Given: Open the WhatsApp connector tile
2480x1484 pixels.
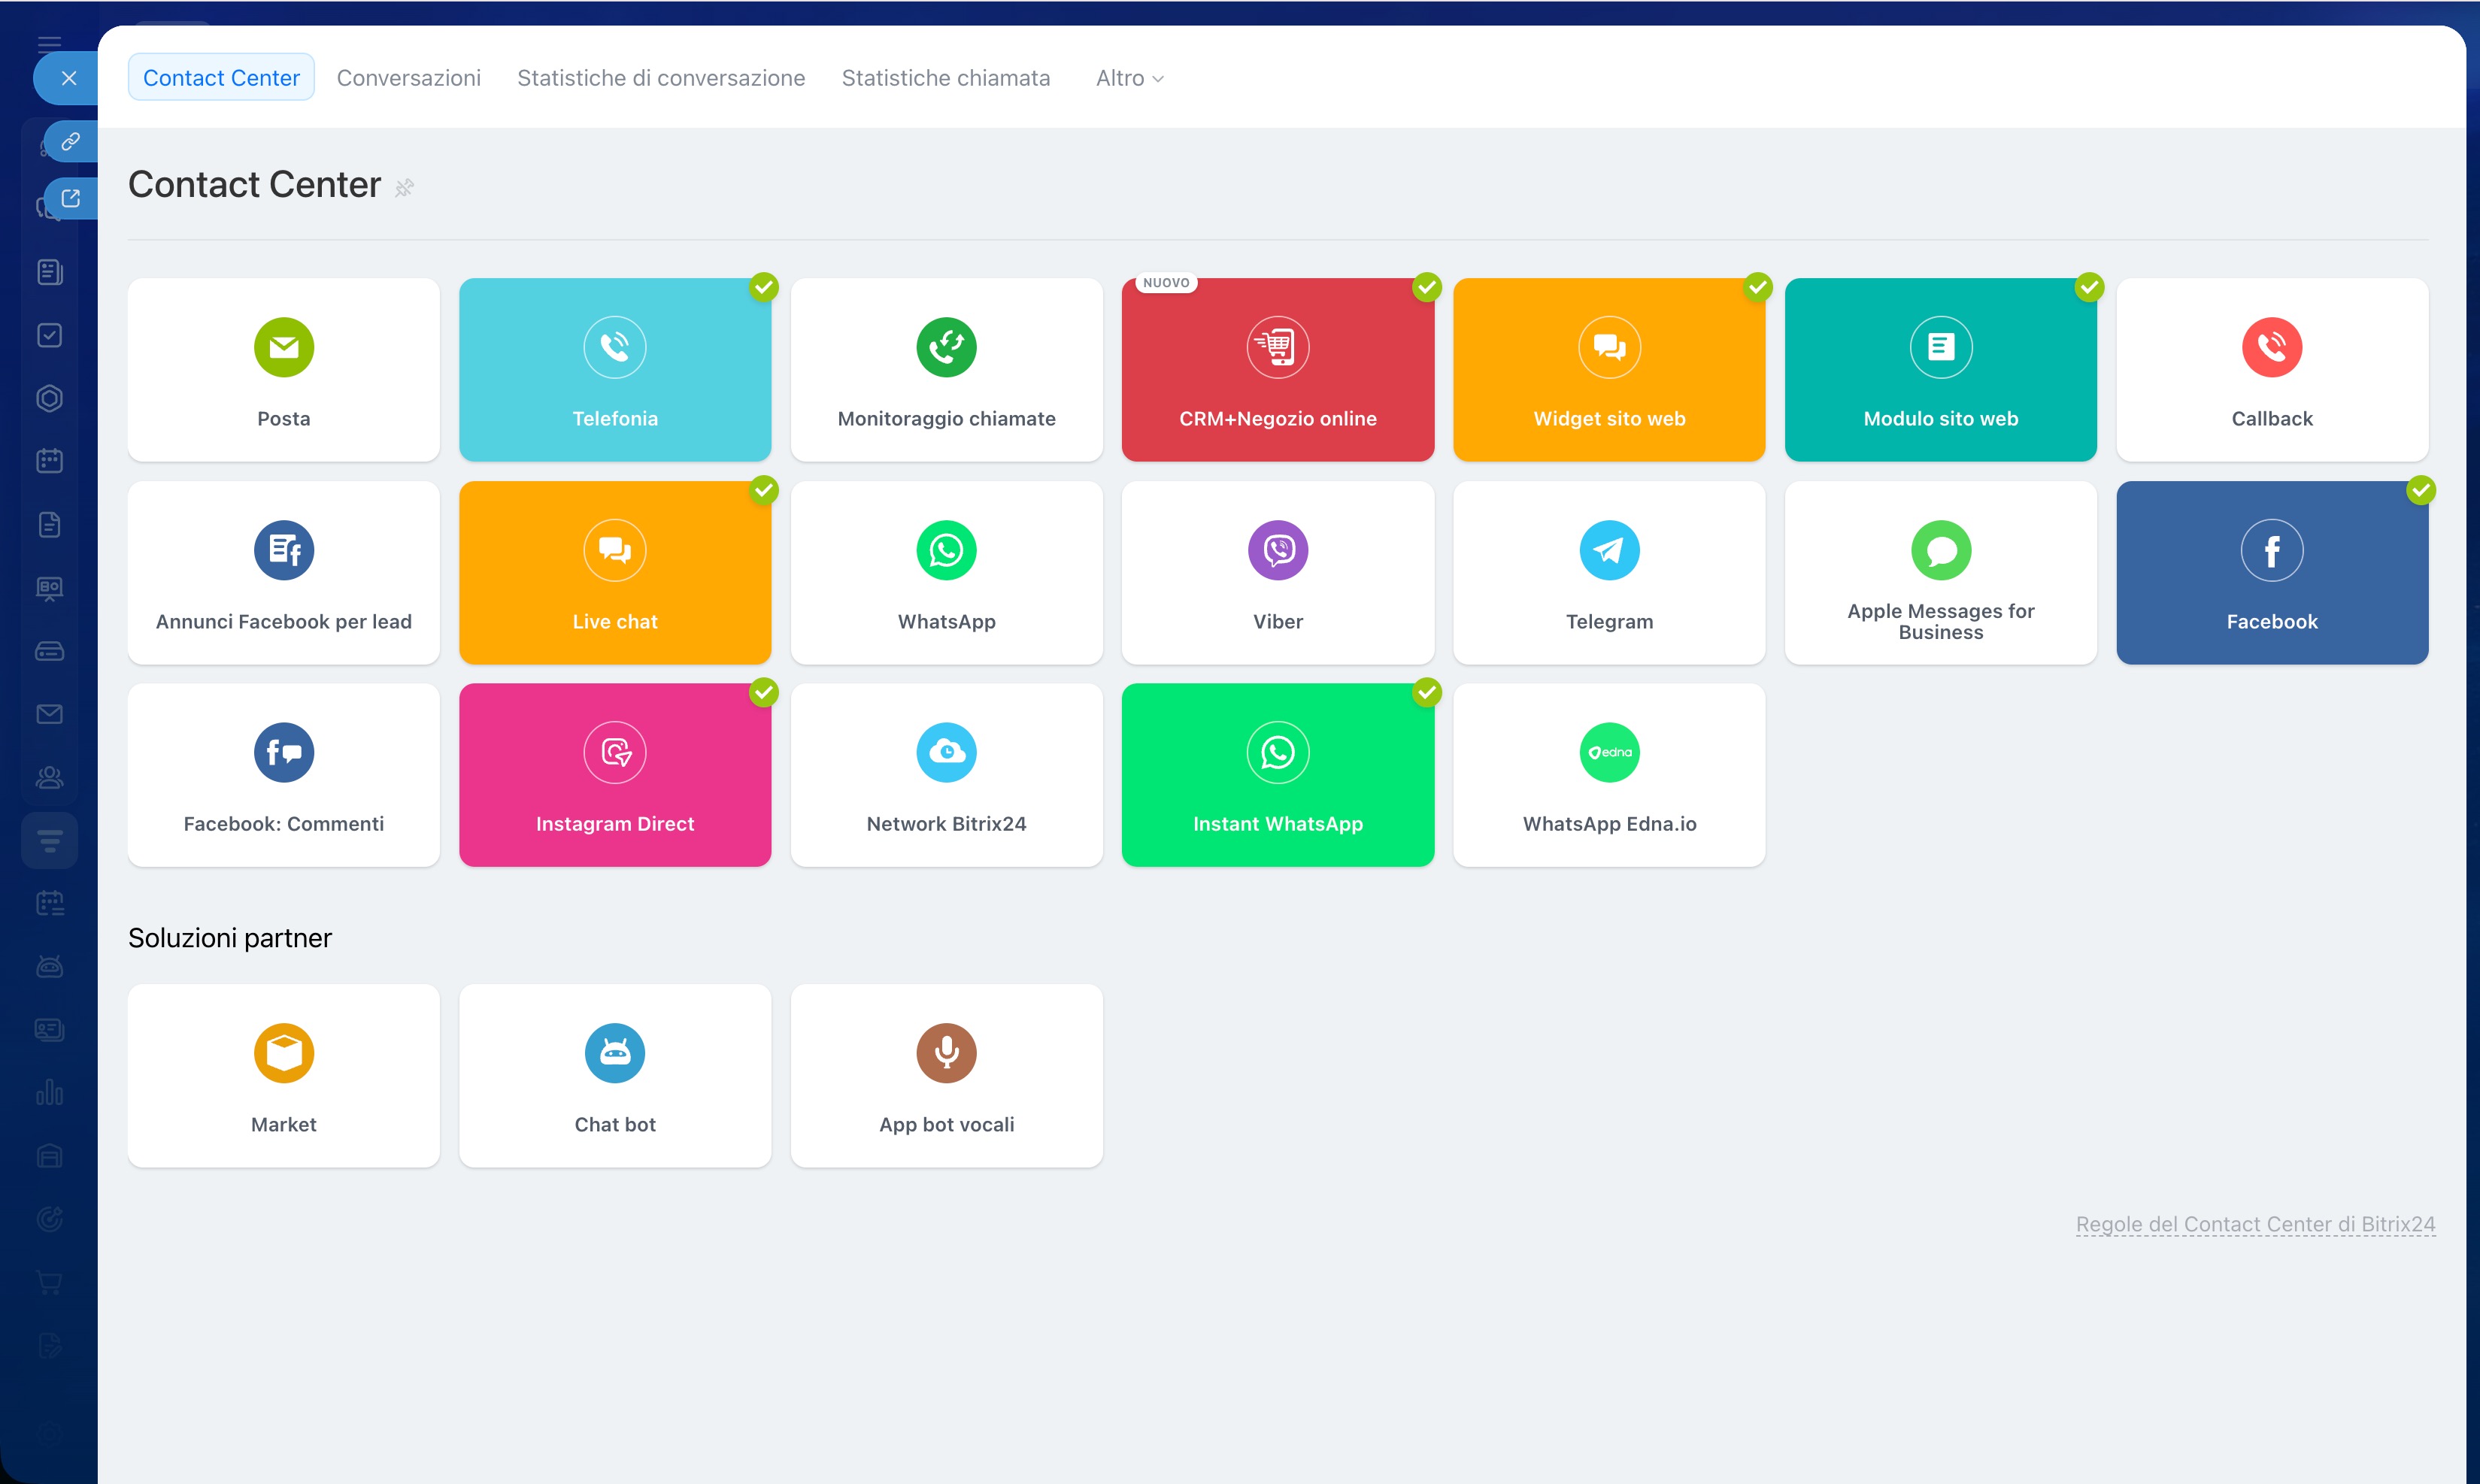Looking at the screenshot, I should pyautogui.click(x=946, y=573).
